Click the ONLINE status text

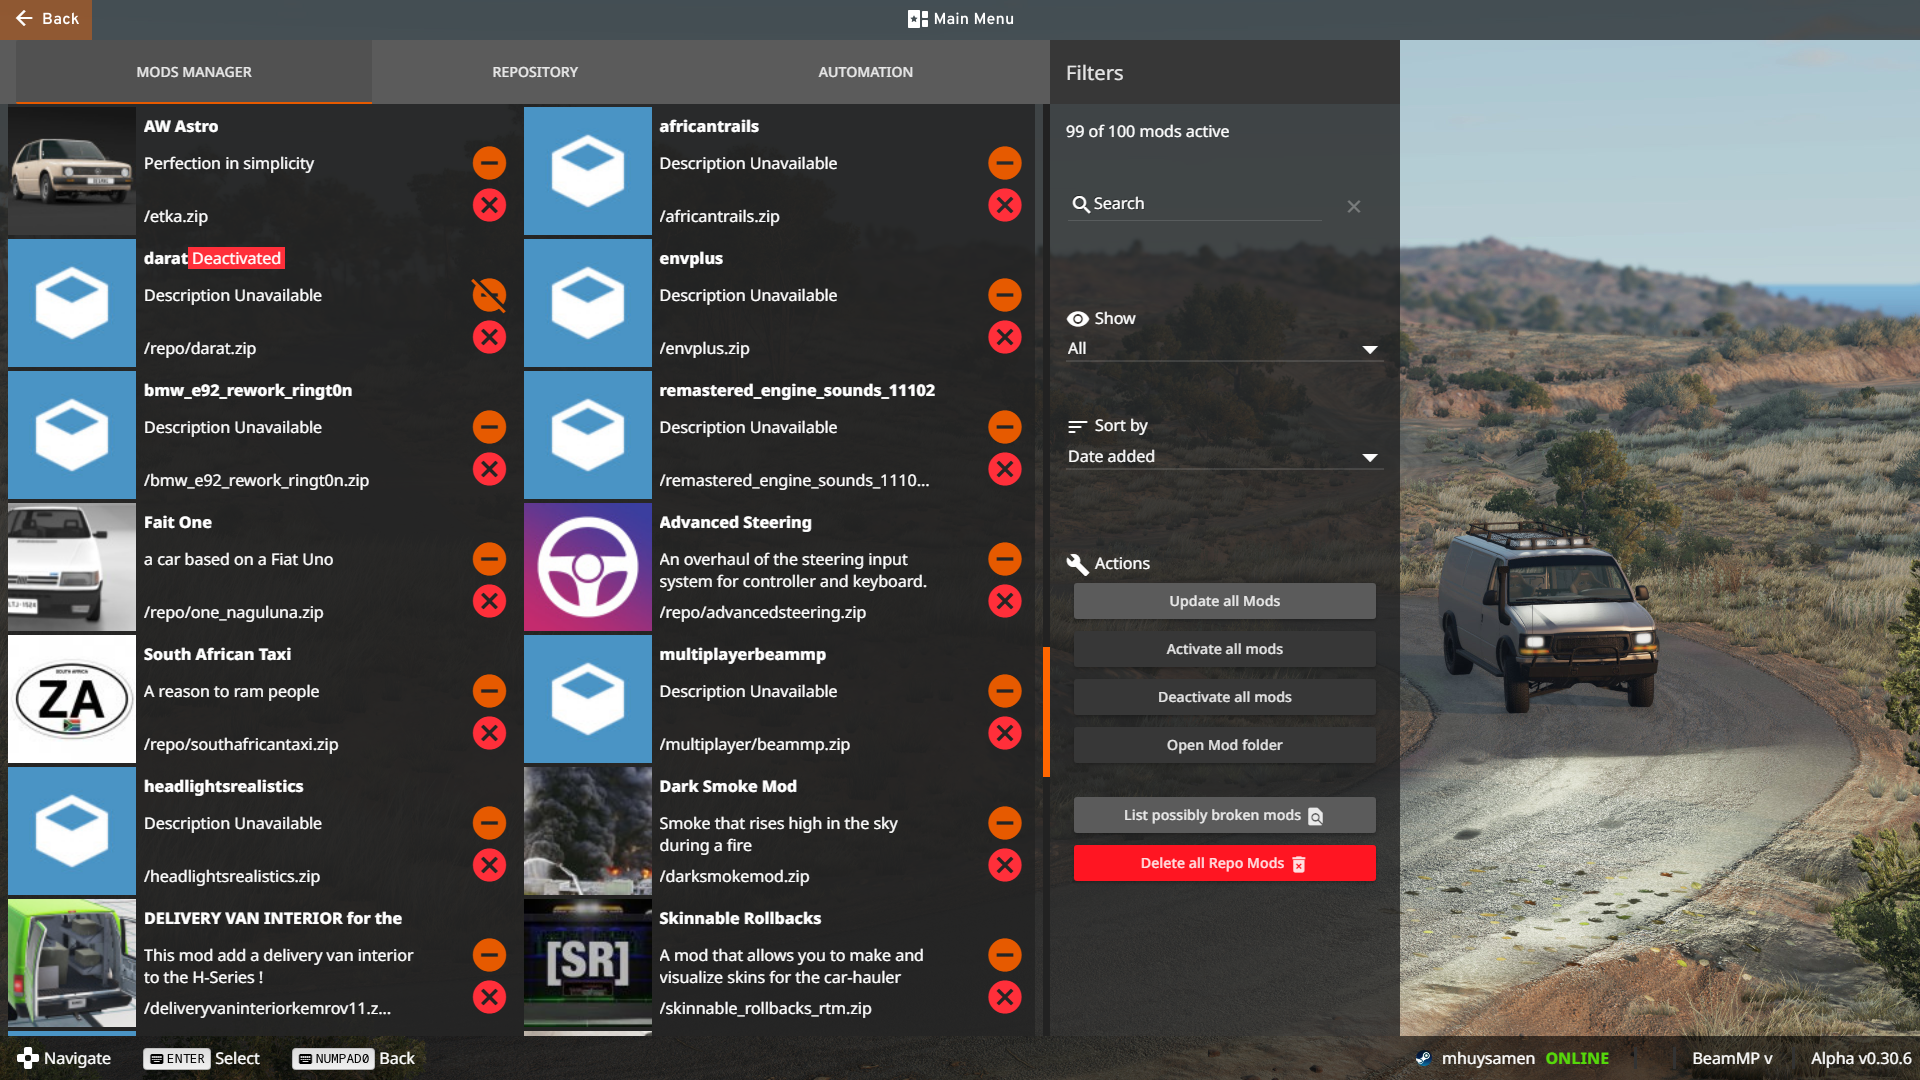point(1577,1058)
